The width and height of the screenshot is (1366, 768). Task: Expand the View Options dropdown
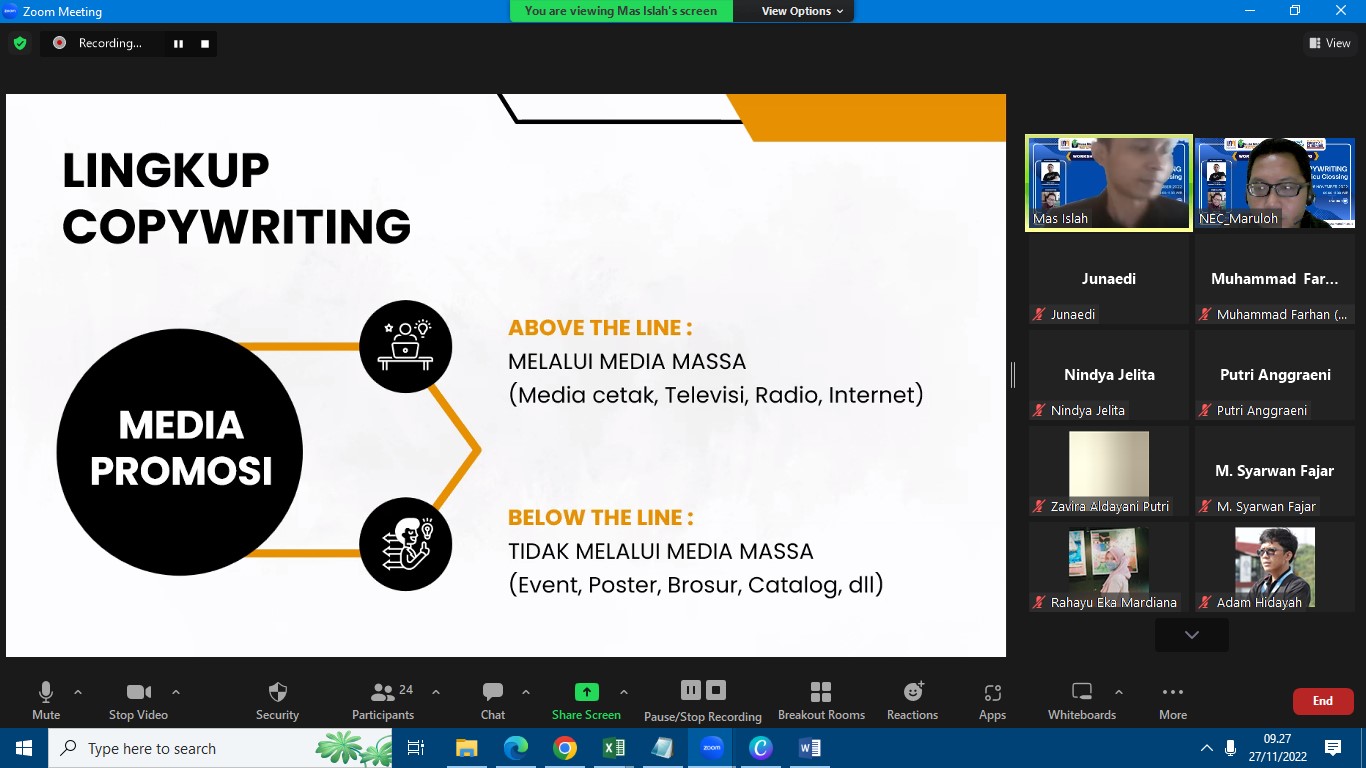click(x=802, y=11)
